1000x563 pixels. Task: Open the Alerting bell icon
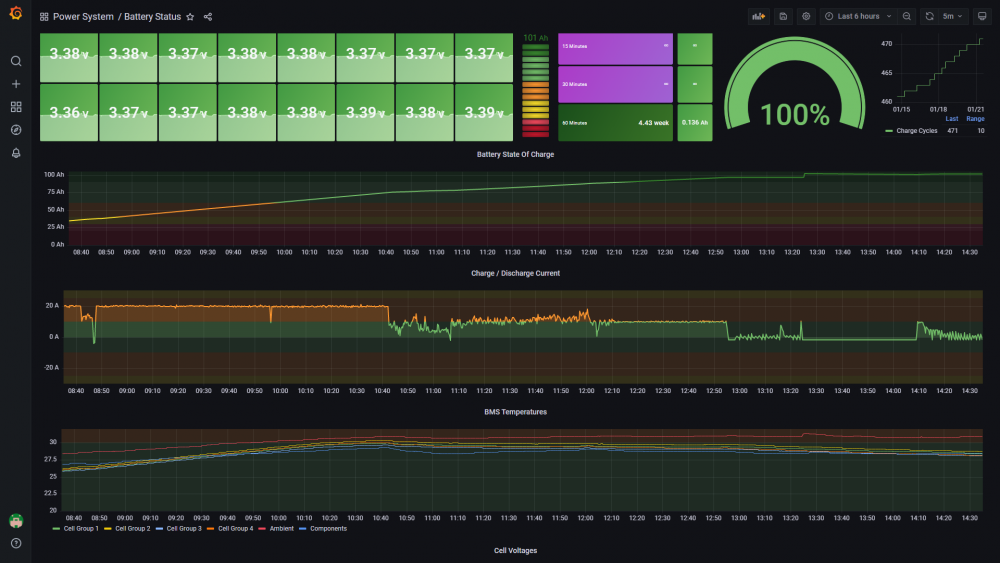[16, 153]
